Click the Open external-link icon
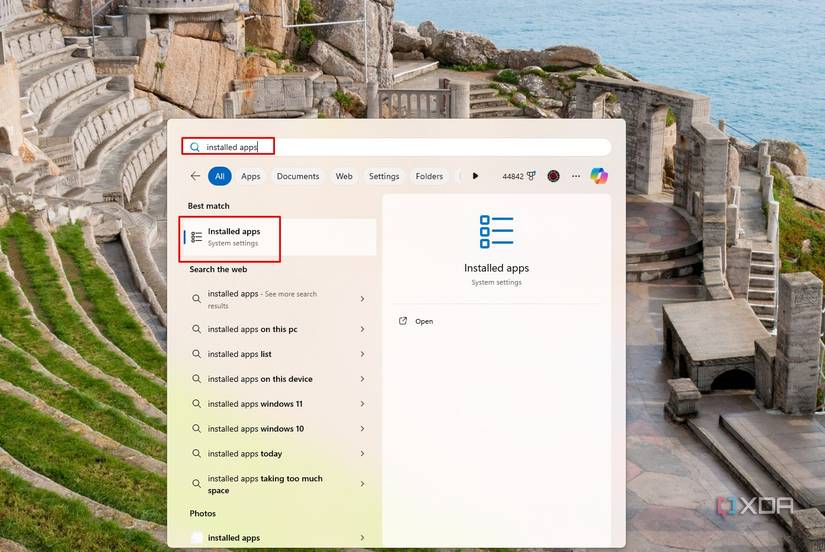This screenshot has width=825, height=552. point(403,321)
